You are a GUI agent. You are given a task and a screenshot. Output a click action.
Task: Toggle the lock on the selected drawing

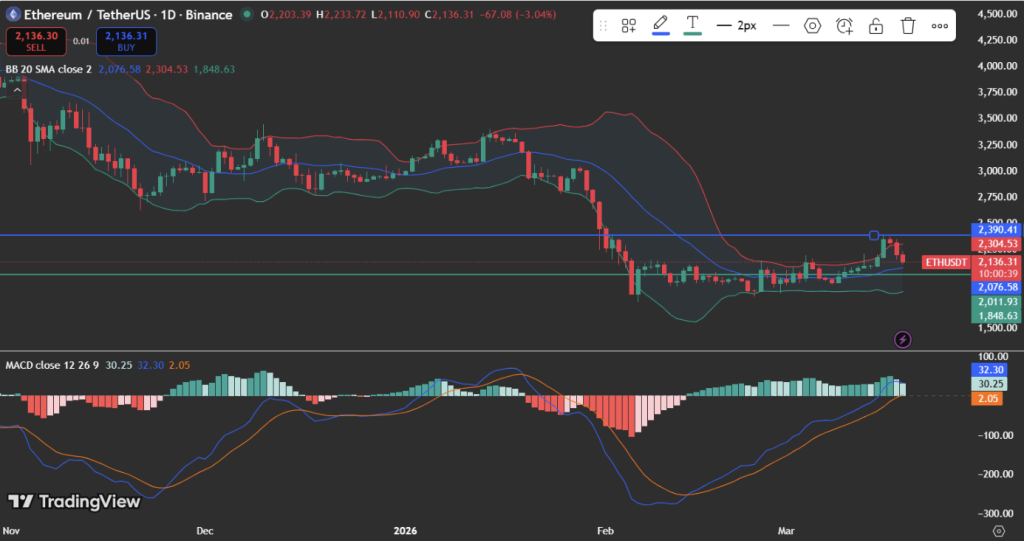(876, 26)
